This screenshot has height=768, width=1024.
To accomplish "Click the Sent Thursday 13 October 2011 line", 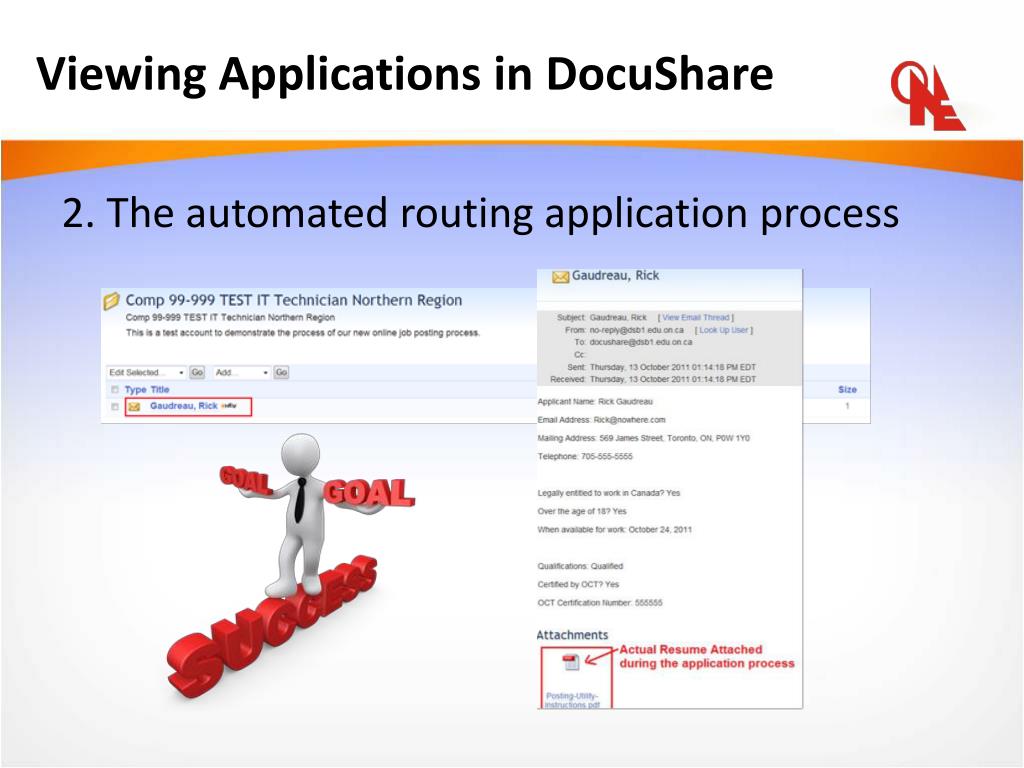I will point(662,367).
